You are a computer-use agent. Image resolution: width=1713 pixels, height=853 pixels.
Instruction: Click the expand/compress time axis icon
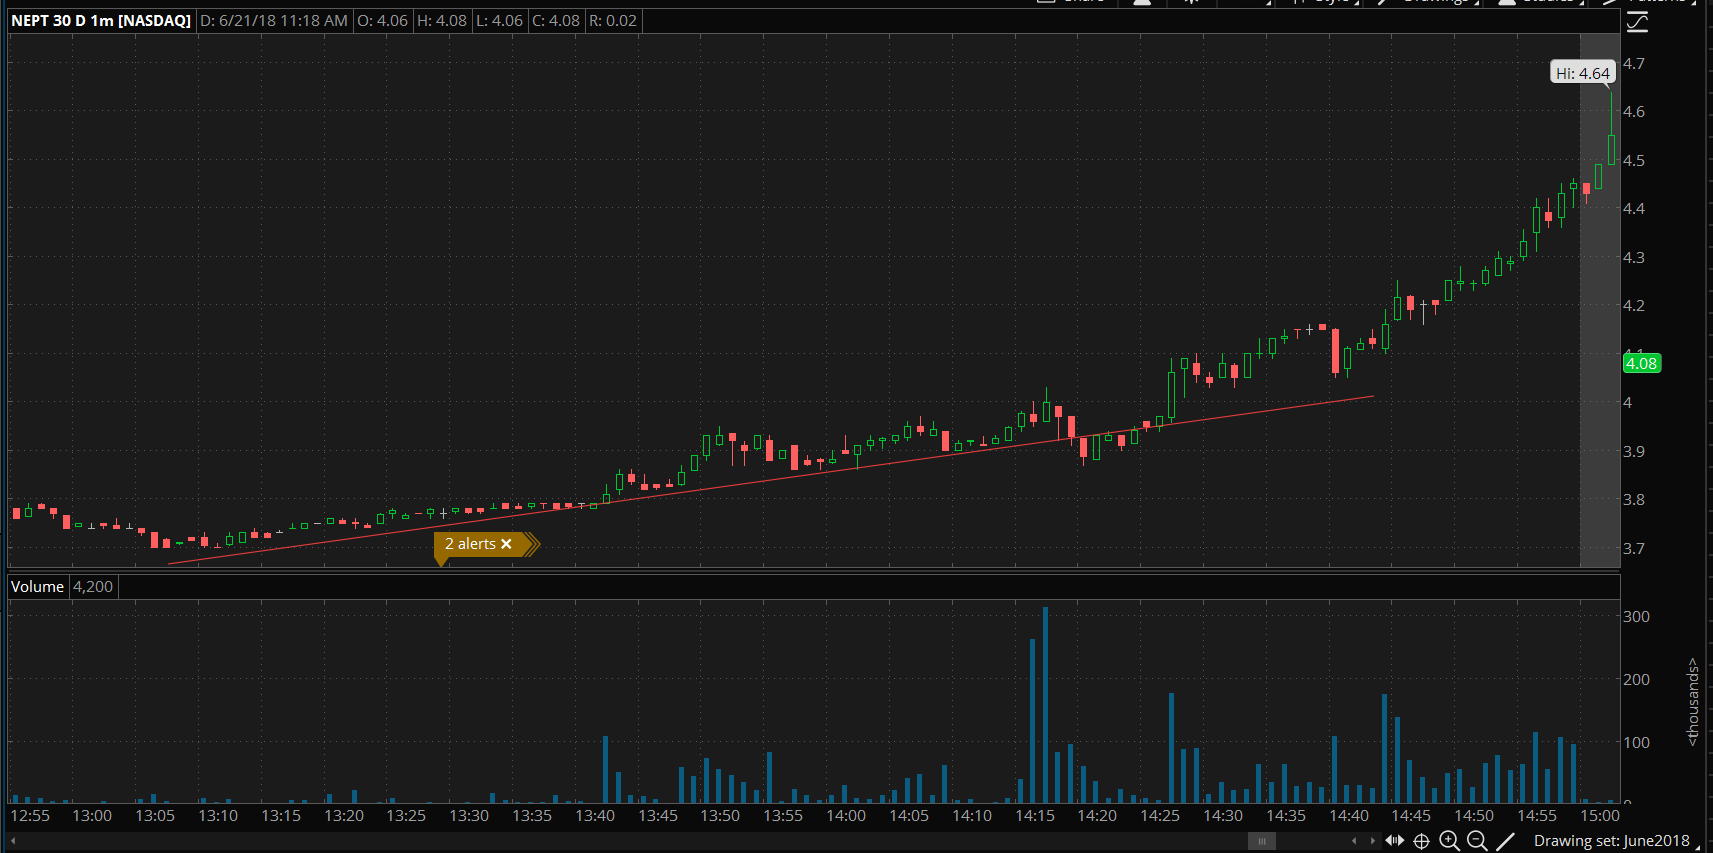coord(1394,841)
